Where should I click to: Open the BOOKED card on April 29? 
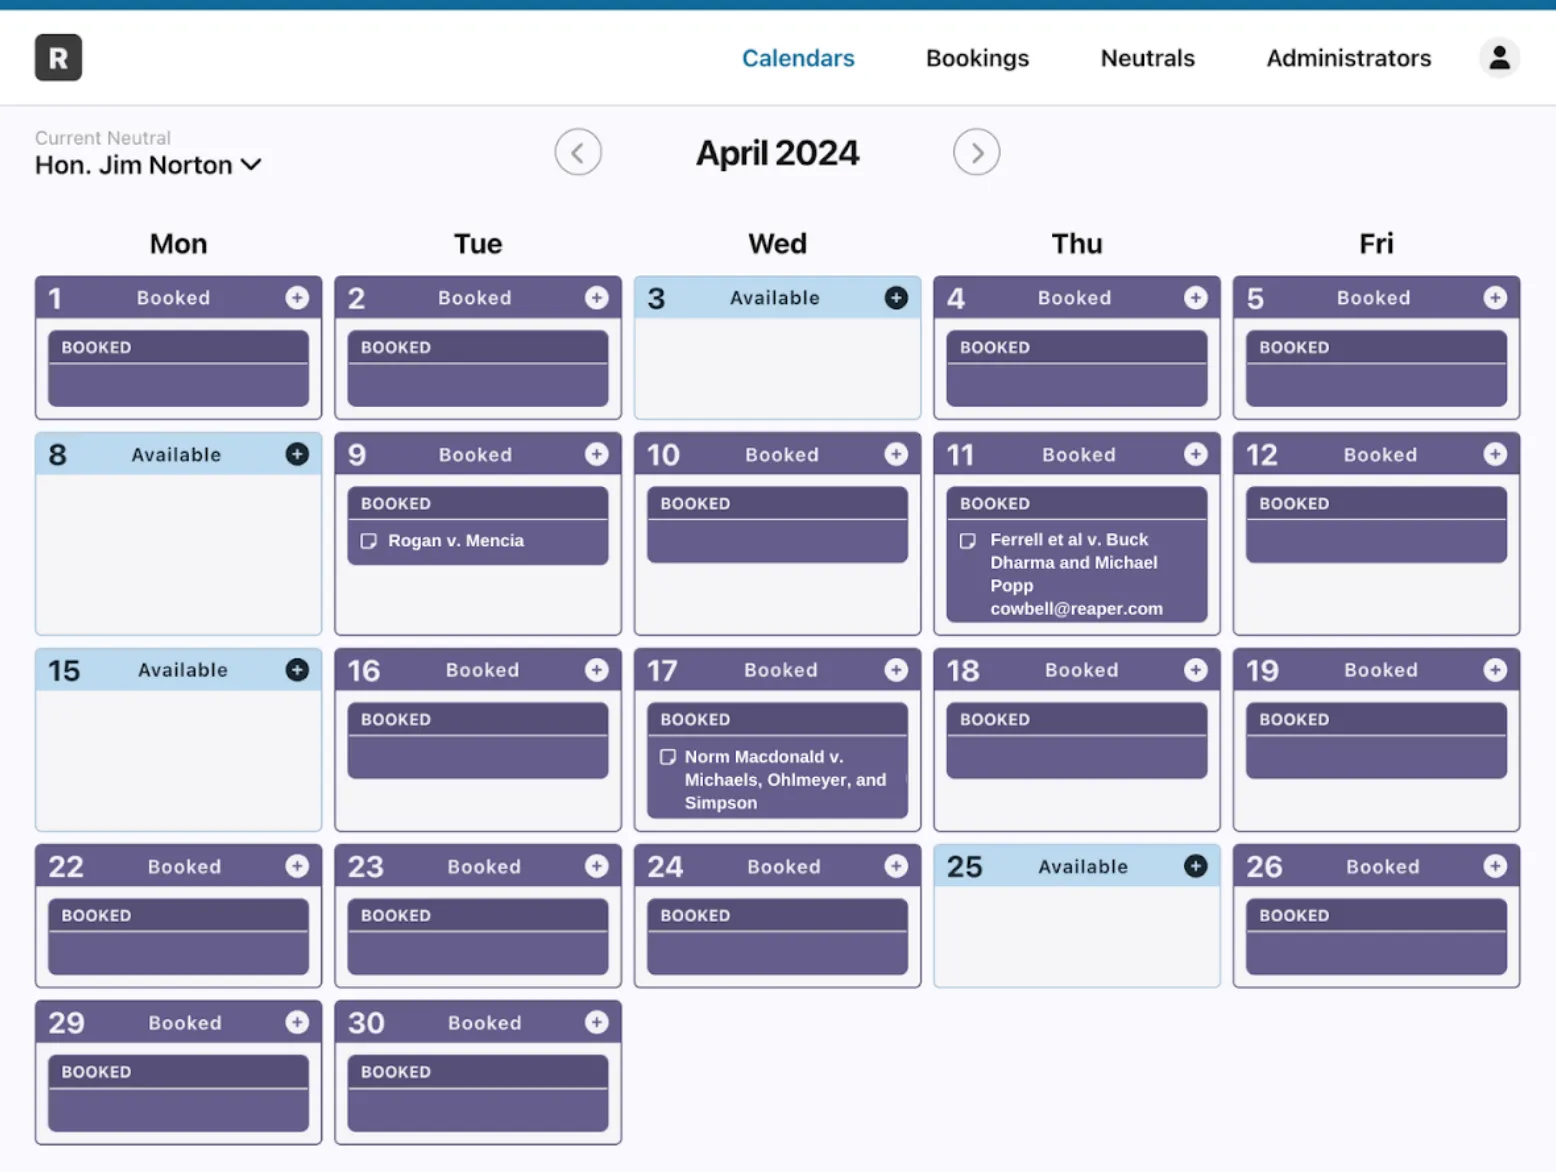click(178, 1093)
